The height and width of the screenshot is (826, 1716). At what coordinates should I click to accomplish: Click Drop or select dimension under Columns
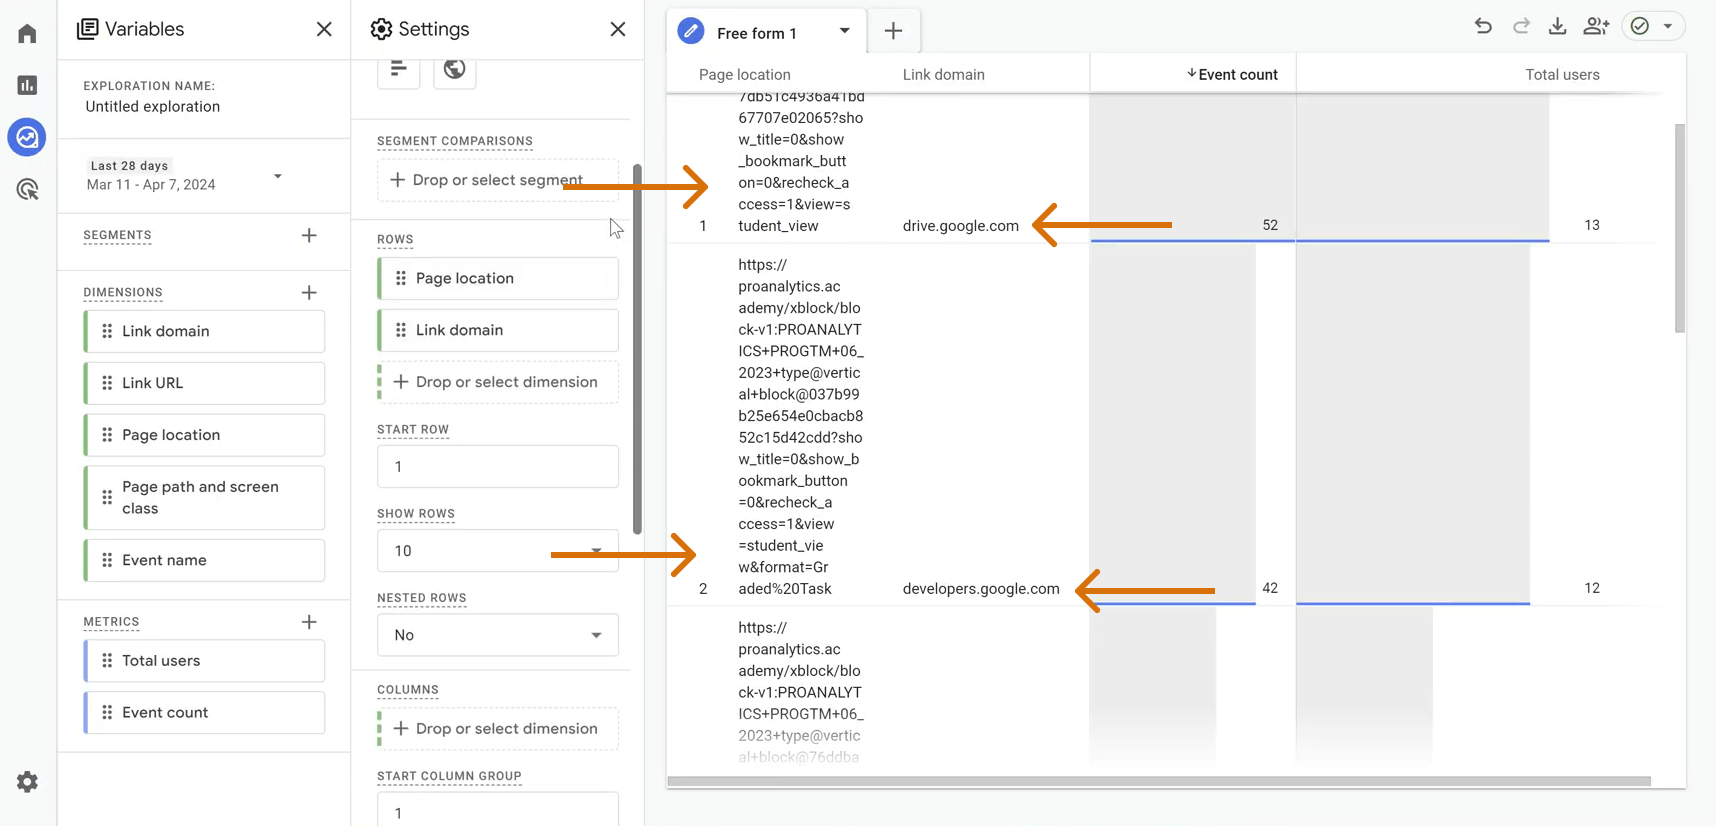coord(498,729)
